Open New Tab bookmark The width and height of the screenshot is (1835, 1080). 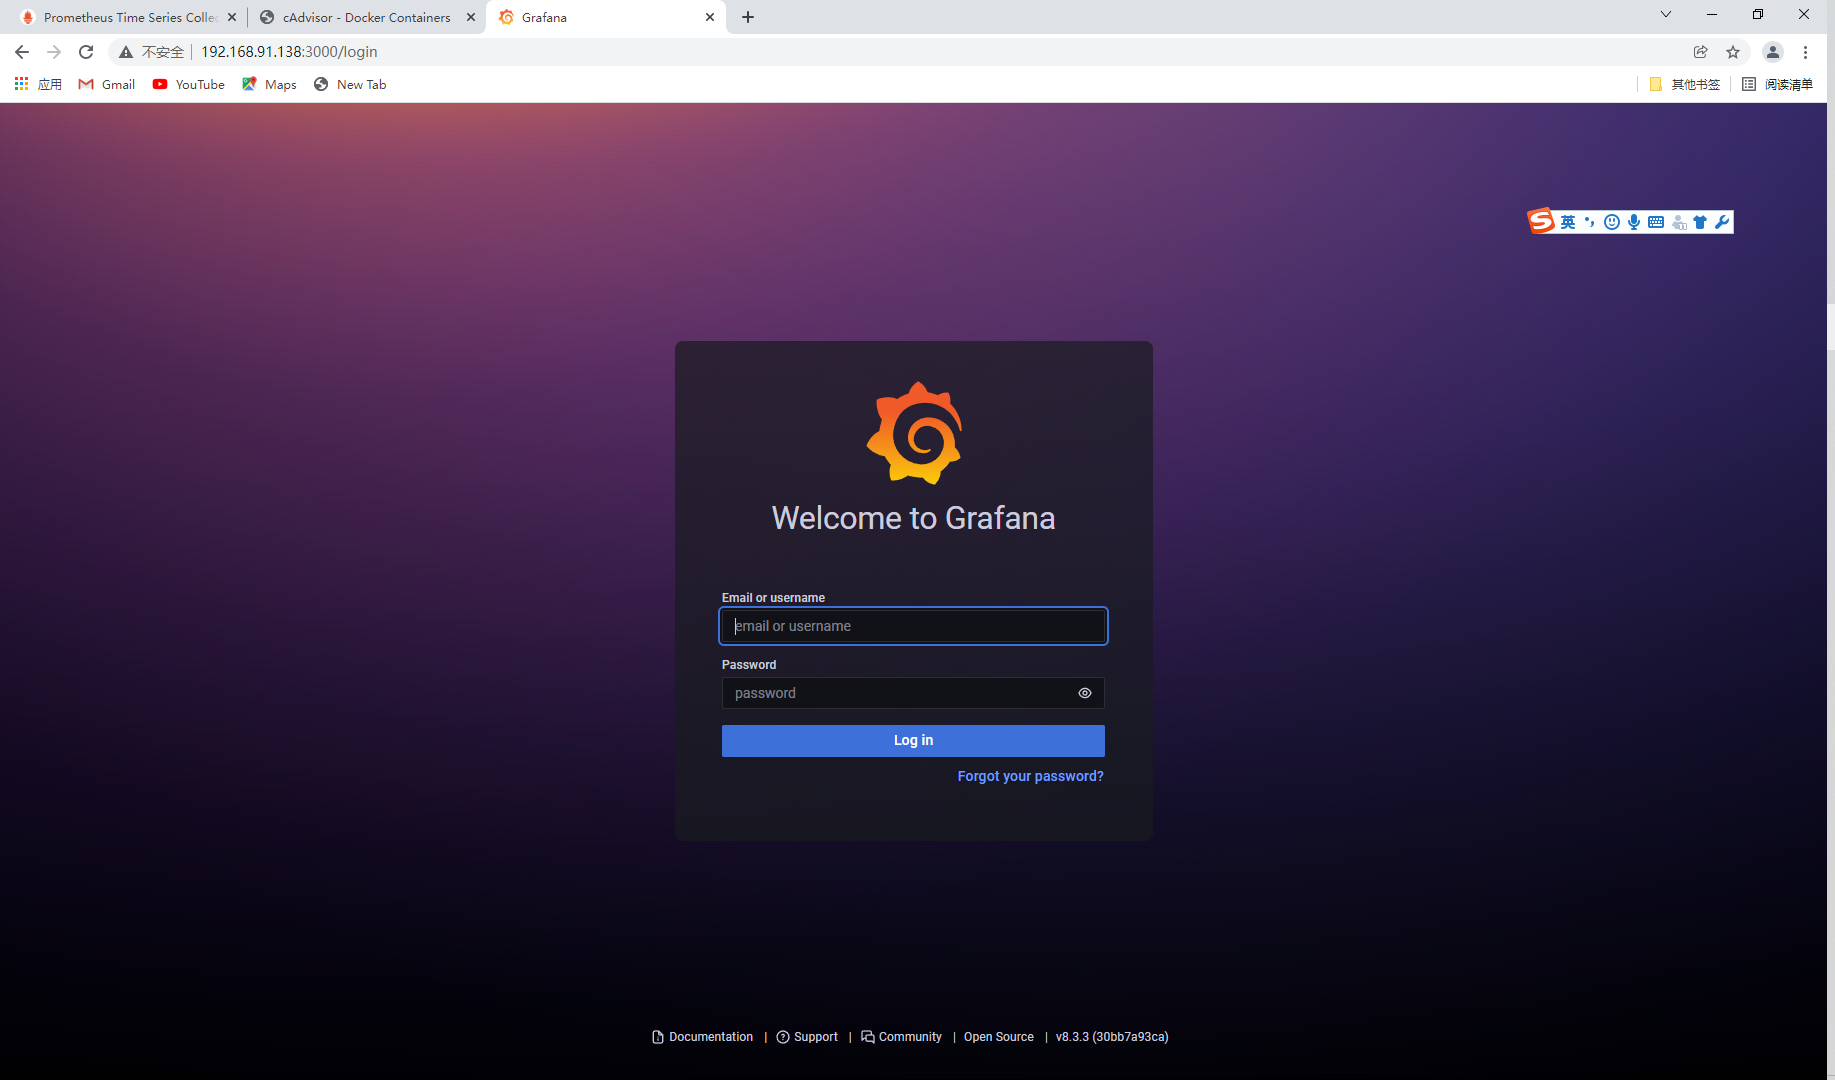point(350,84)
